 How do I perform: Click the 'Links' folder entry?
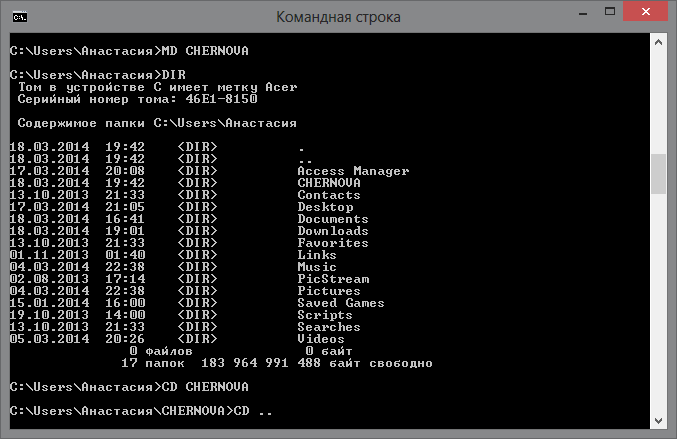(317, 255)
